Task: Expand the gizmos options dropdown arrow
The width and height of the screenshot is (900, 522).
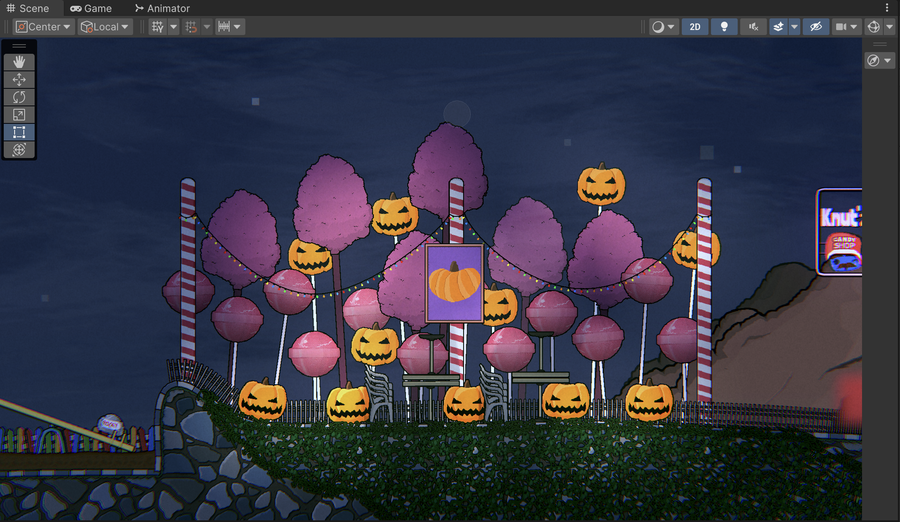Action: click(x=890, y=26)
